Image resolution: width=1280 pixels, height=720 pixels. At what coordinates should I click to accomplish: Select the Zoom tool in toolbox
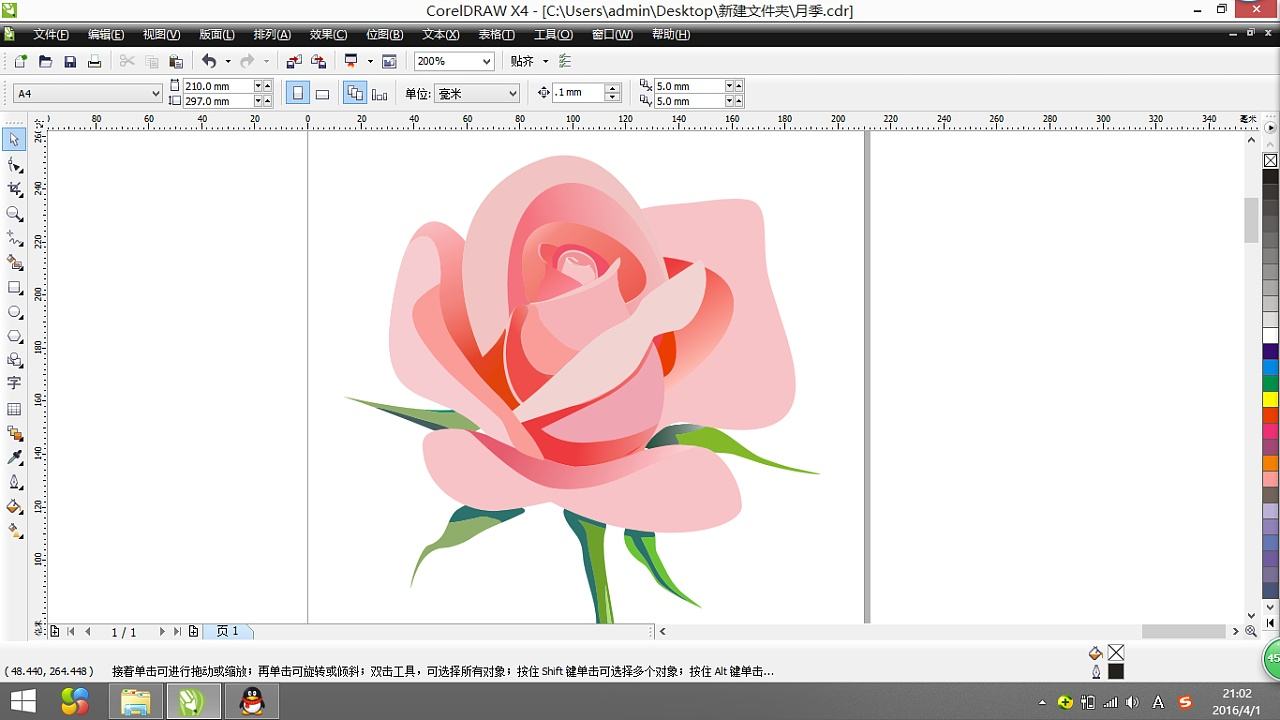pyautogui.click(x=15, y=214)
